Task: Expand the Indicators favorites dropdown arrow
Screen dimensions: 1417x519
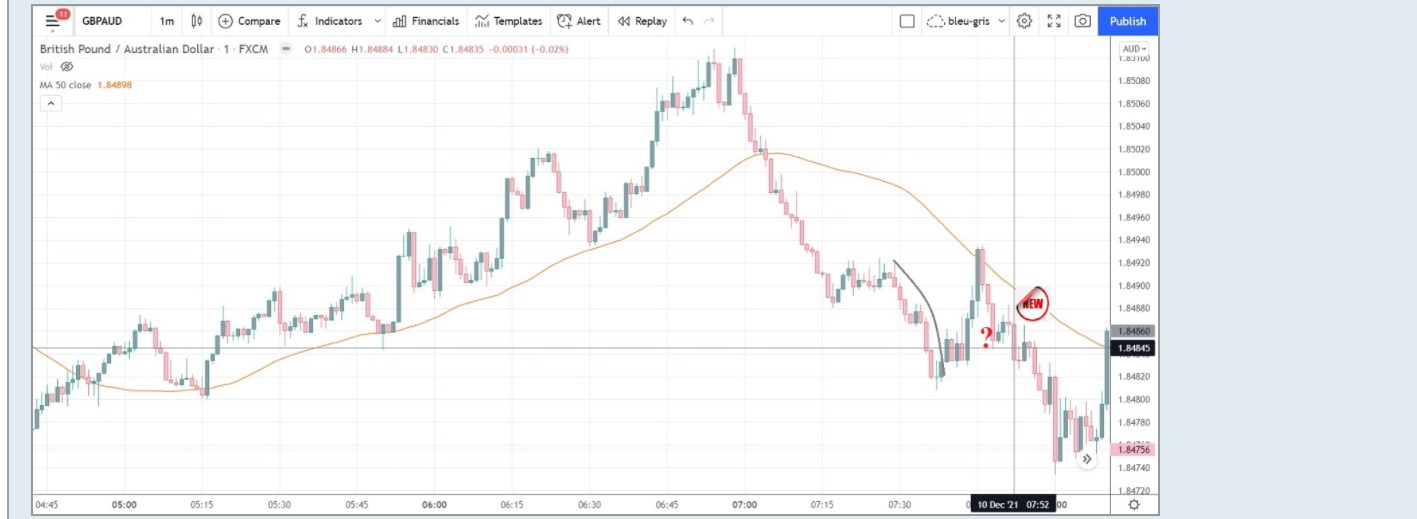Action: [377, 21]
